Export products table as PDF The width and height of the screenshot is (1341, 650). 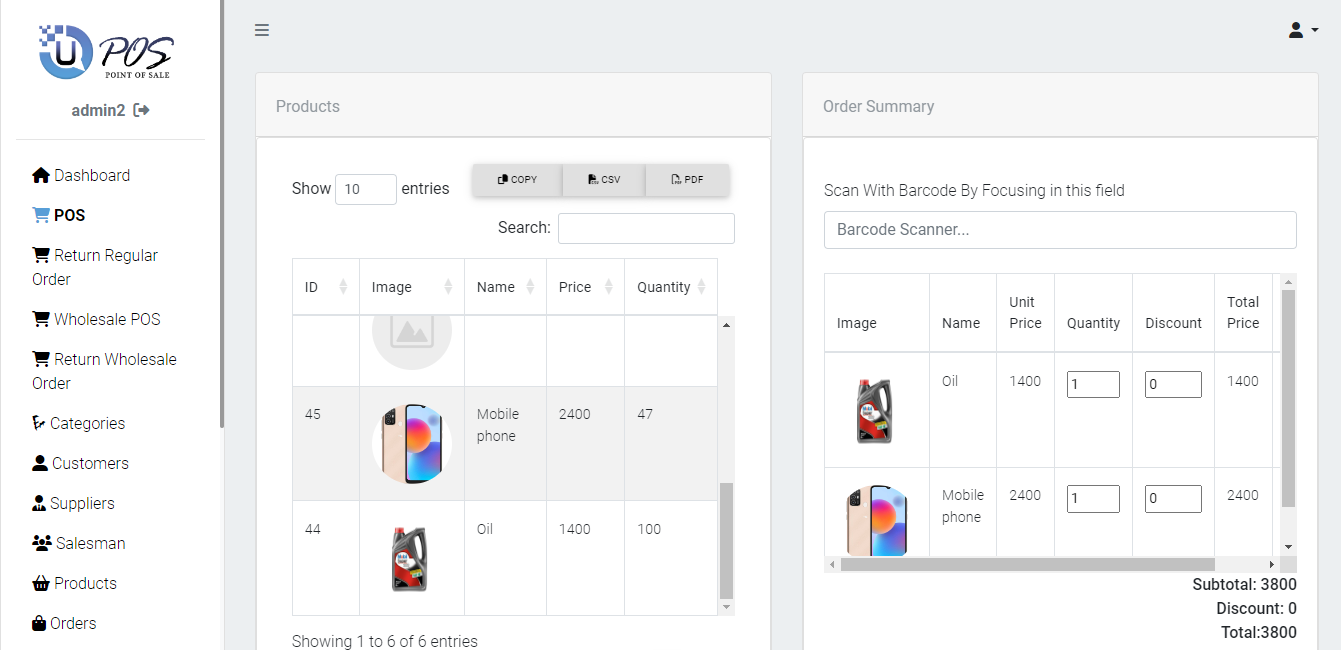coord(687,180)
